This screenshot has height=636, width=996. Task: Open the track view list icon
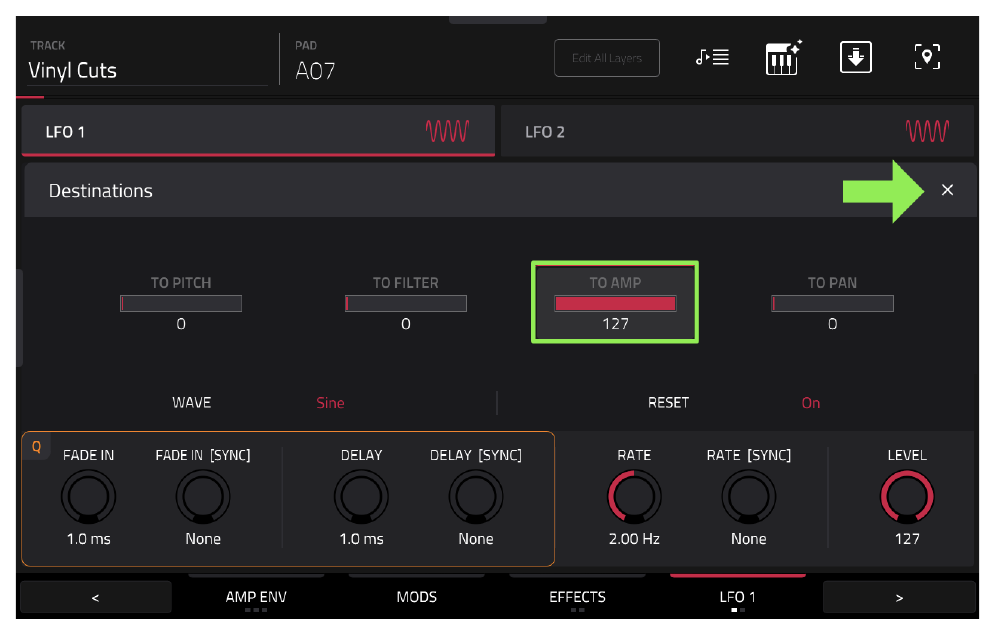(712, 57)
